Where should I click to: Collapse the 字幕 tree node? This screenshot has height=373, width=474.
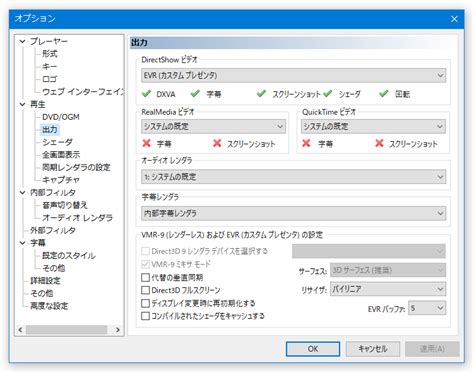(x=22, y=243)
